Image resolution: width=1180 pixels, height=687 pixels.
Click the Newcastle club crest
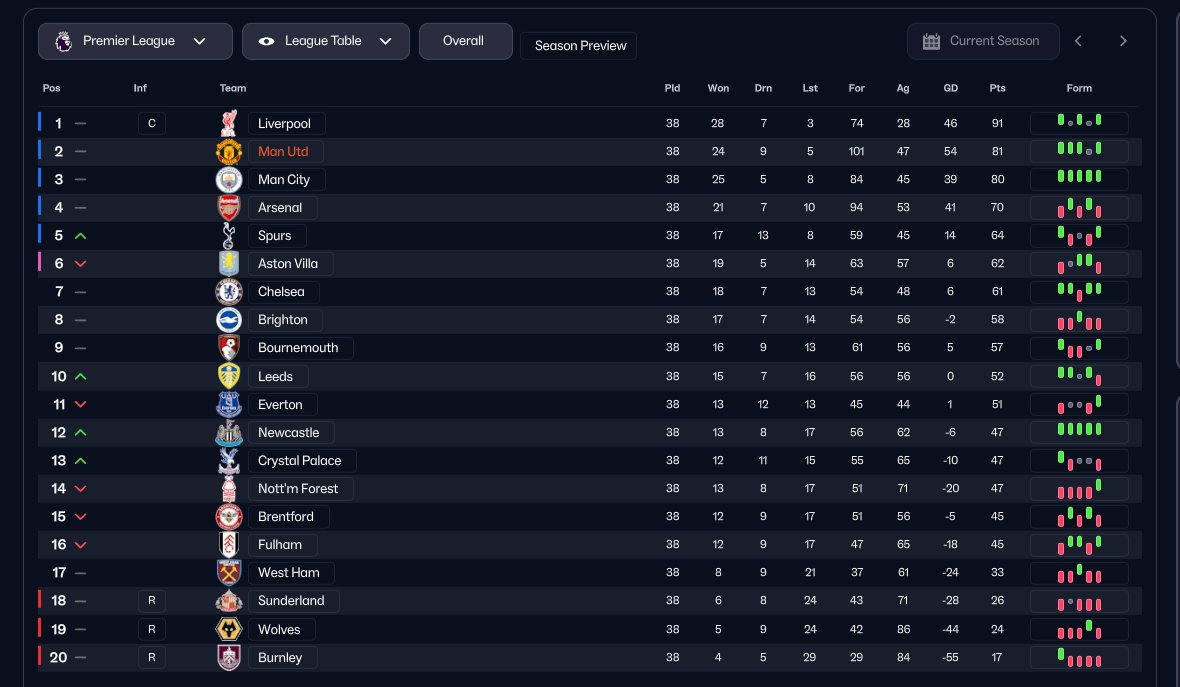230,433
